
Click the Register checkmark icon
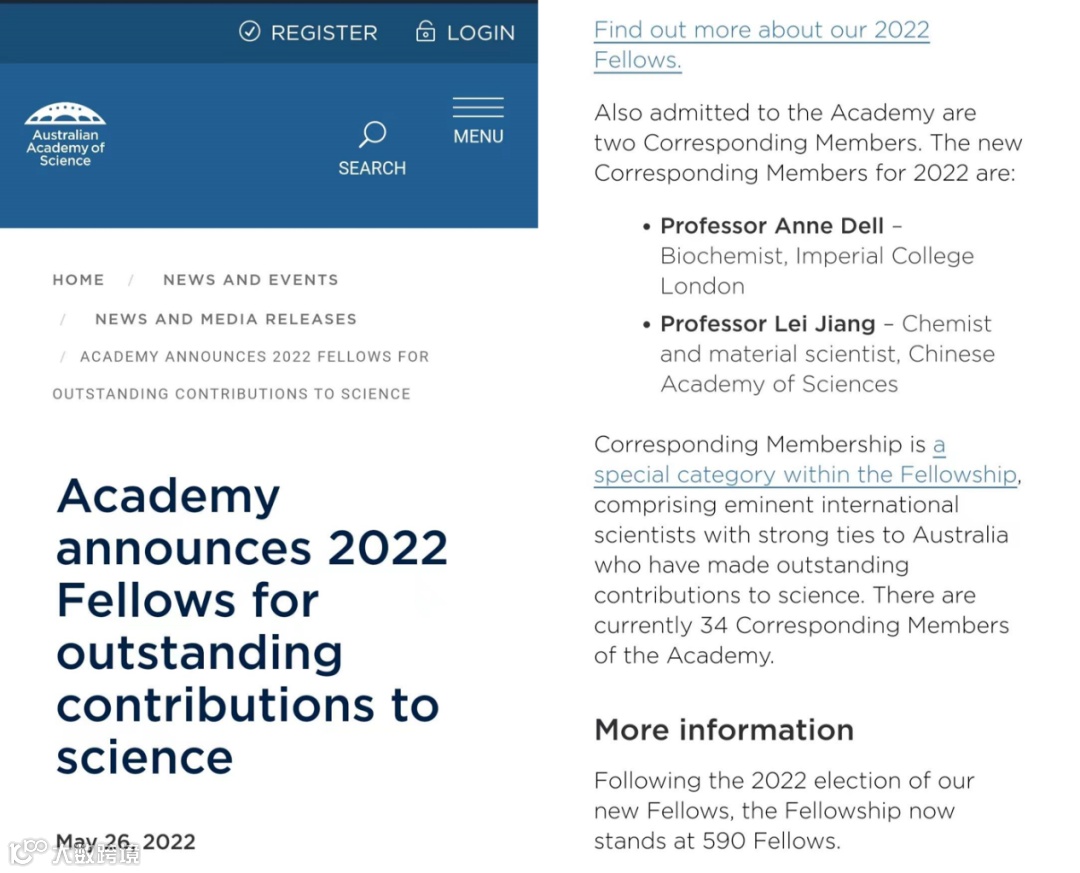[x=249, y=31]
